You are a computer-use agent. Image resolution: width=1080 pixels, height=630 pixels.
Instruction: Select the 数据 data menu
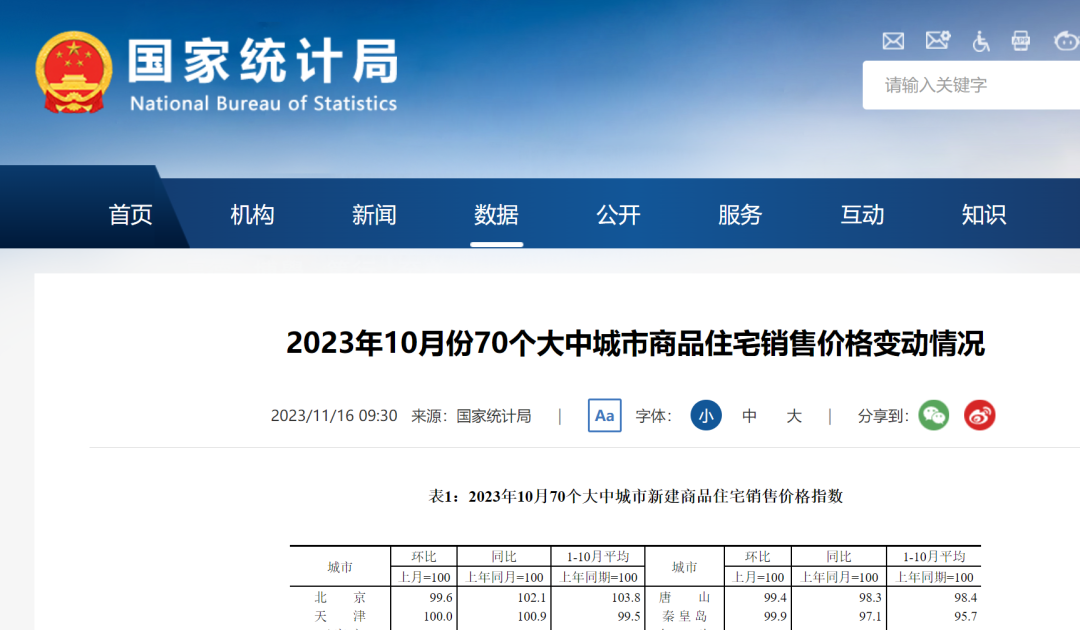pos(496,214)
